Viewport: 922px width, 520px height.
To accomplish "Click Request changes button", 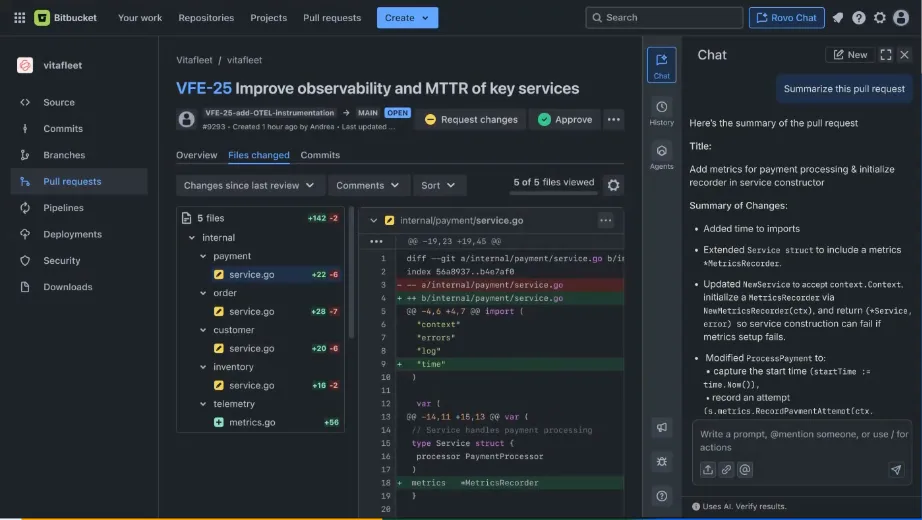I will (471, 119).
